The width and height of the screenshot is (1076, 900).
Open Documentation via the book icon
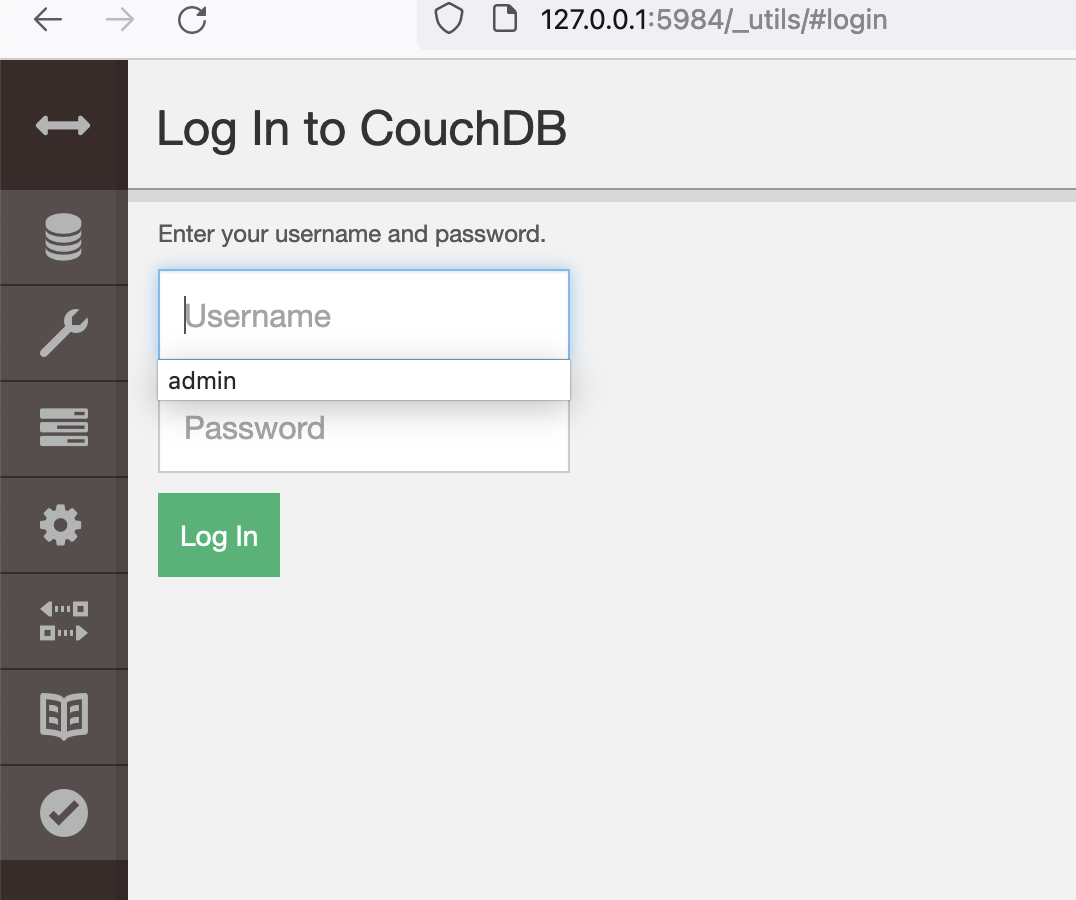point(63,716)
